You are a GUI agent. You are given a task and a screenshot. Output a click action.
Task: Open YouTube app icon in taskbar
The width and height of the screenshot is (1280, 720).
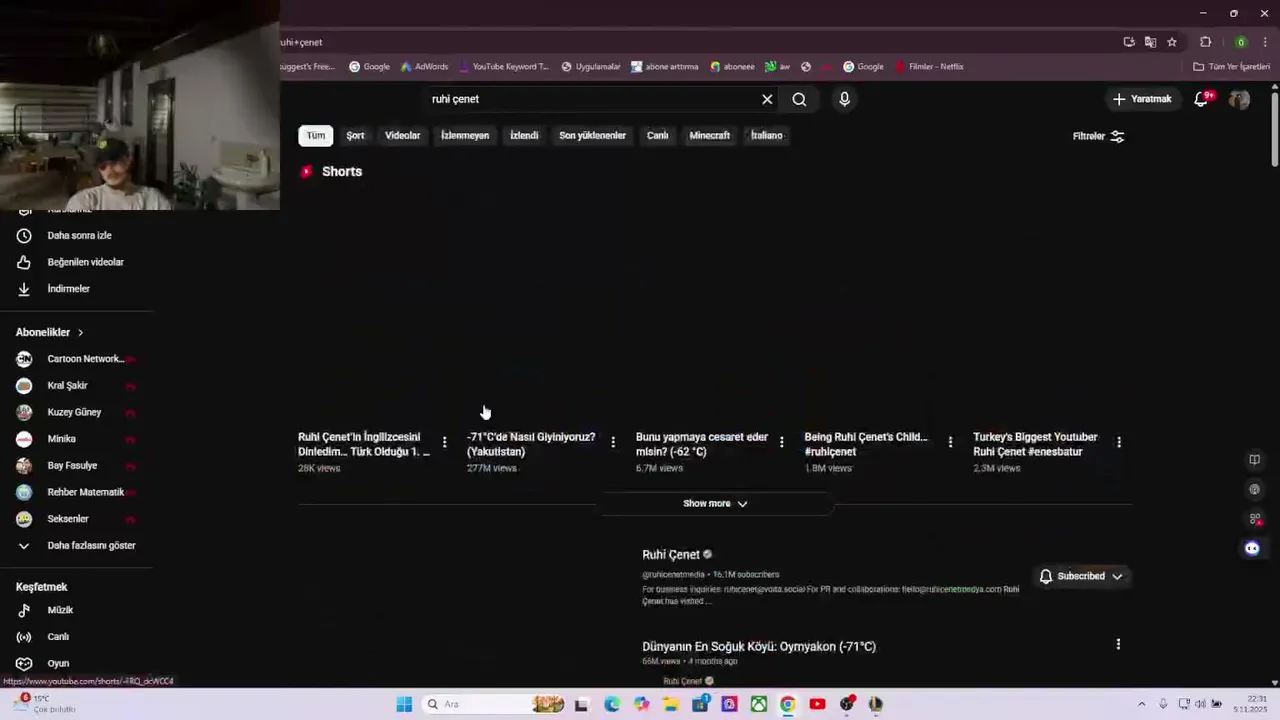[817, 704]
